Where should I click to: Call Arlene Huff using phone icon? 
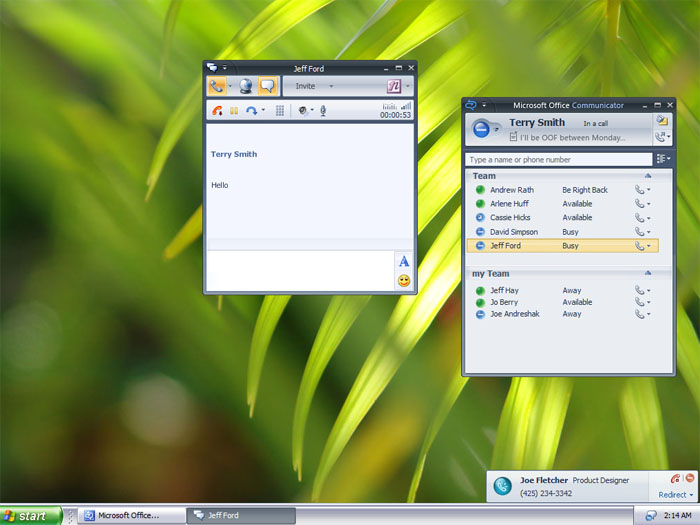639,204
